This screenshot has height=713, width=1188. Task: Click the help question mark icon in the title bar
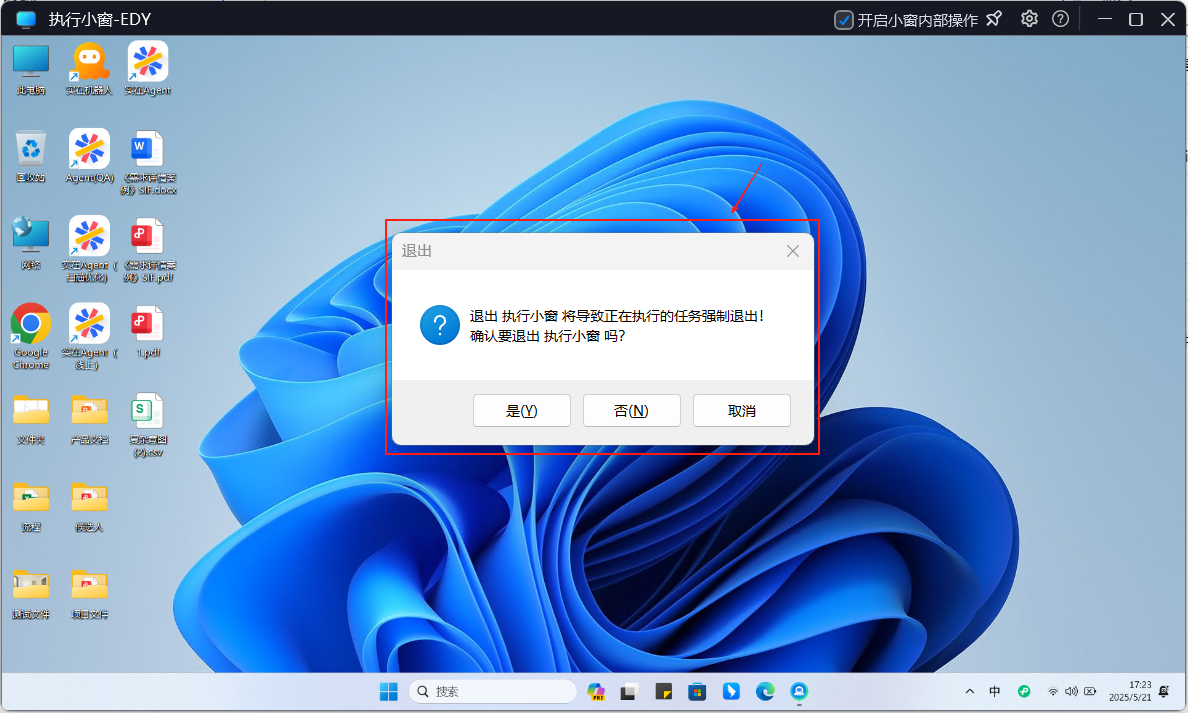click(1060, 19)
